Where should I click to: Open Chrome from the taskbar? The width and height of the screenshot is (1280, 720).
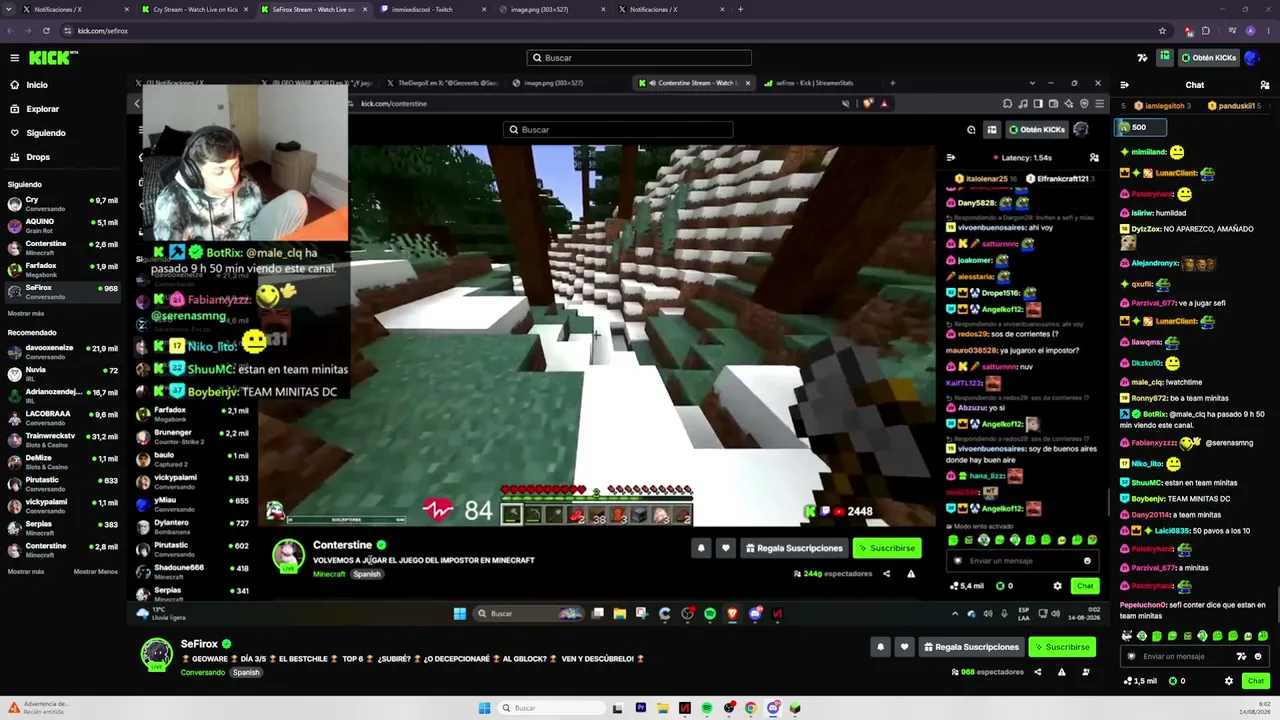pyautogui.click(x=750, y=708)
